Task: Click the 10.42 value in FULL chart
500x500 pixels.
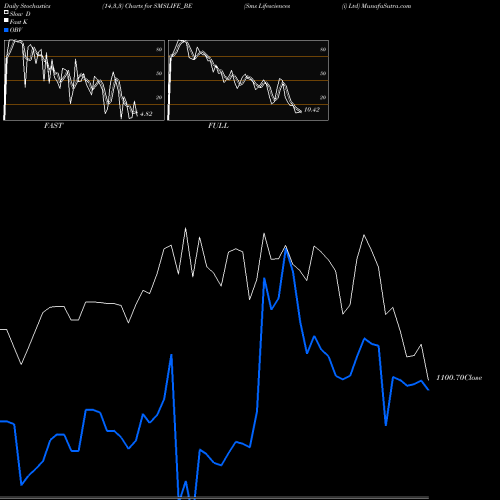Action: 312,110
